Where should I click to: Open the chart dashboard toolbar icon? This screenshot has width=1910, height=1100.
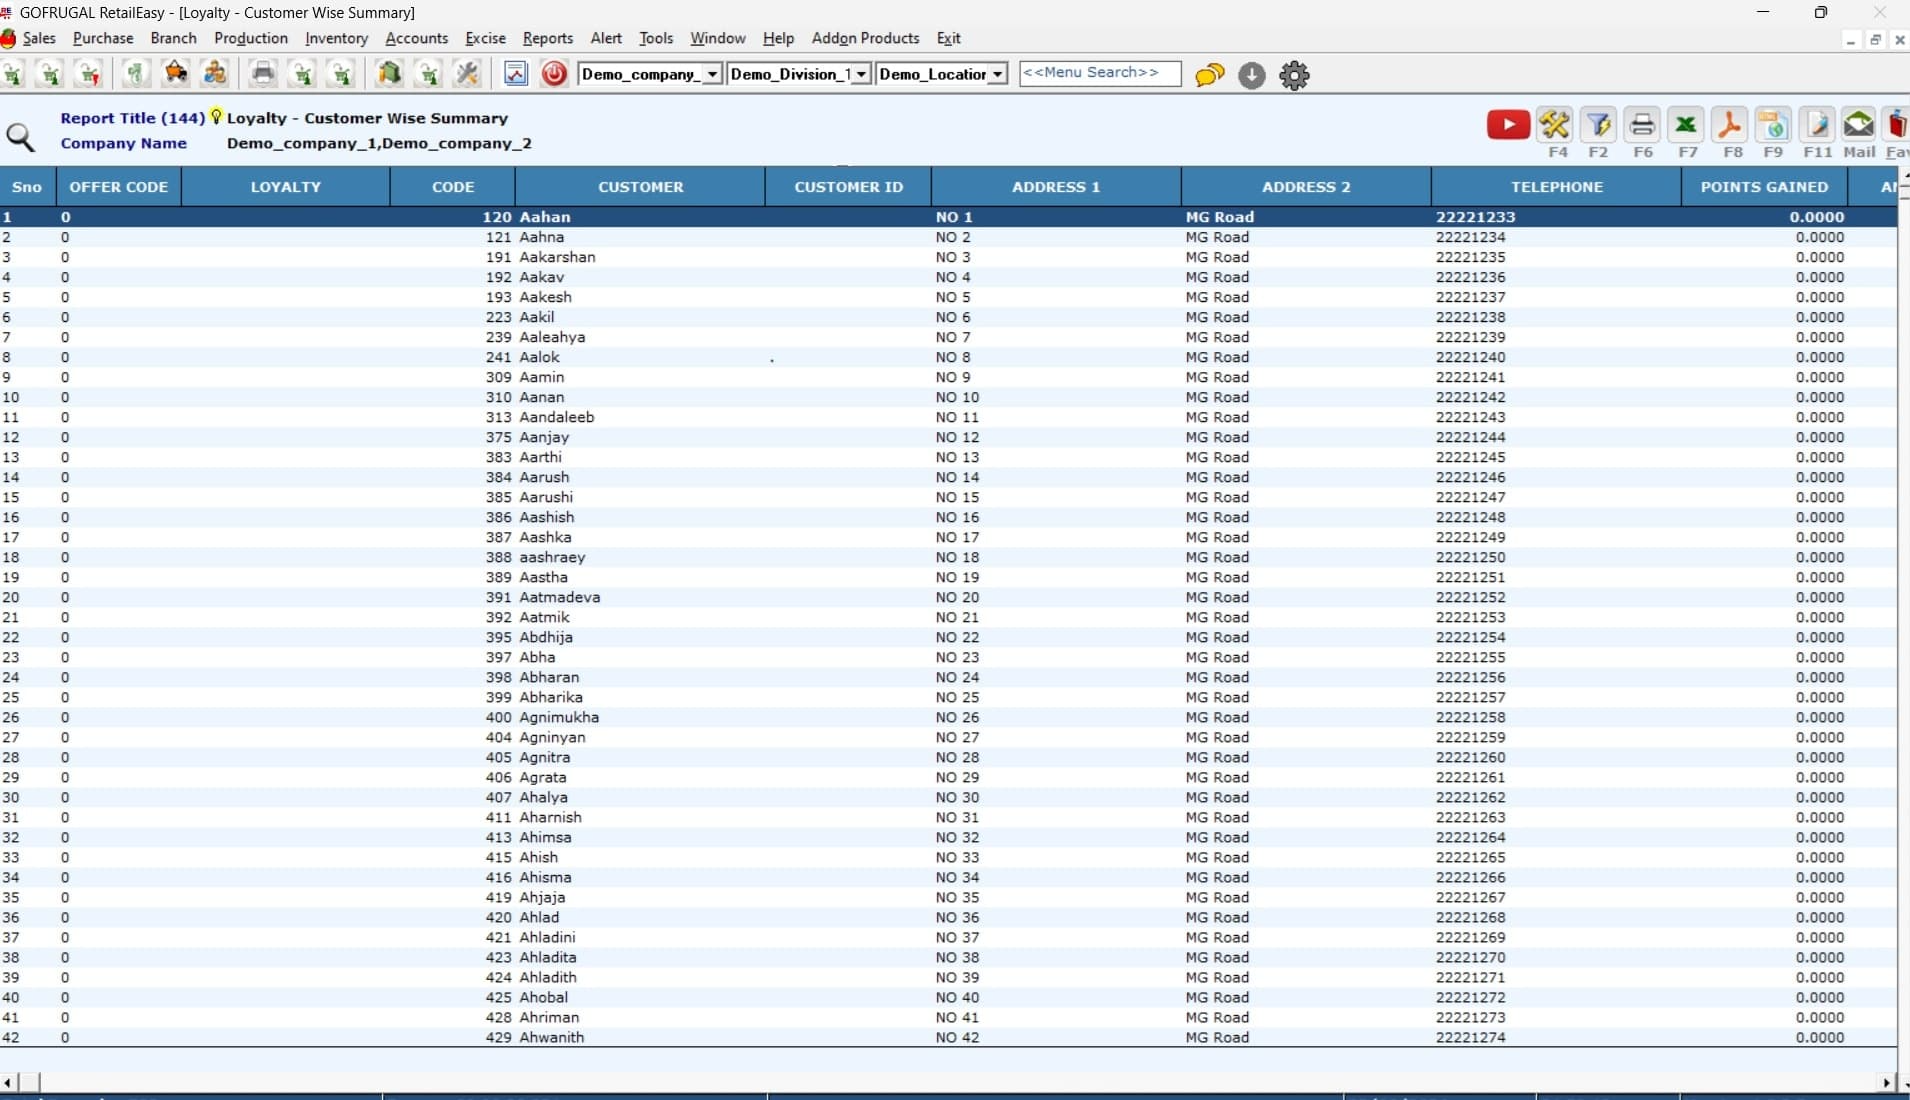(515, 74)
